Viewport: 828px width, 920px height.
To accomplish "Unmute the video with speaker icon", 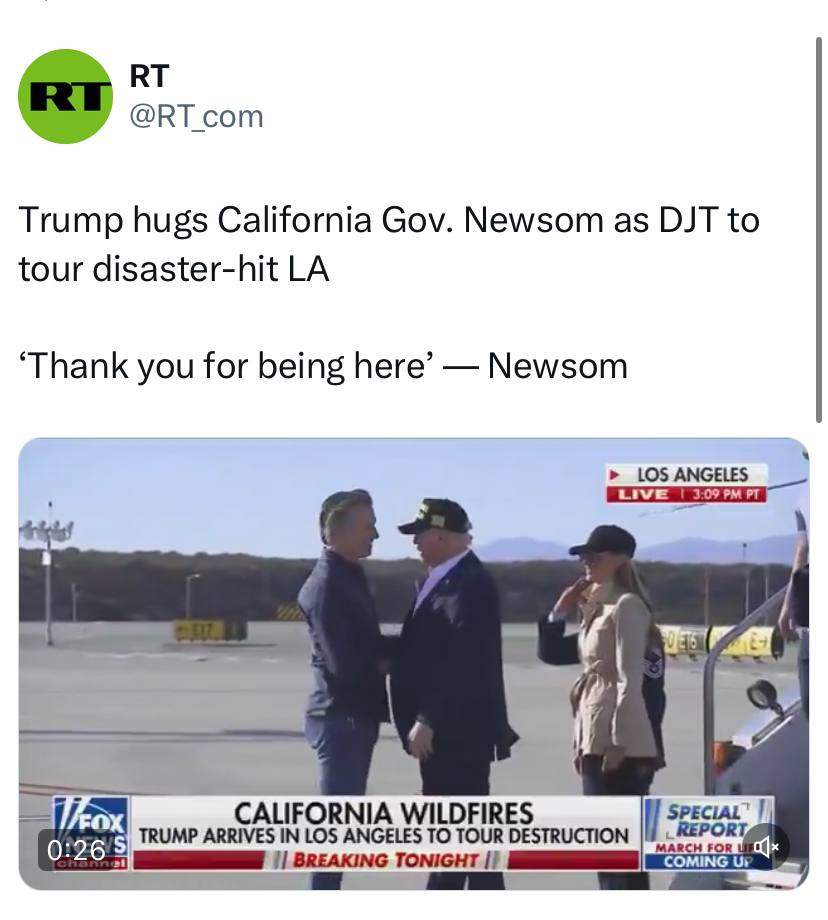I will pos(766,846).
